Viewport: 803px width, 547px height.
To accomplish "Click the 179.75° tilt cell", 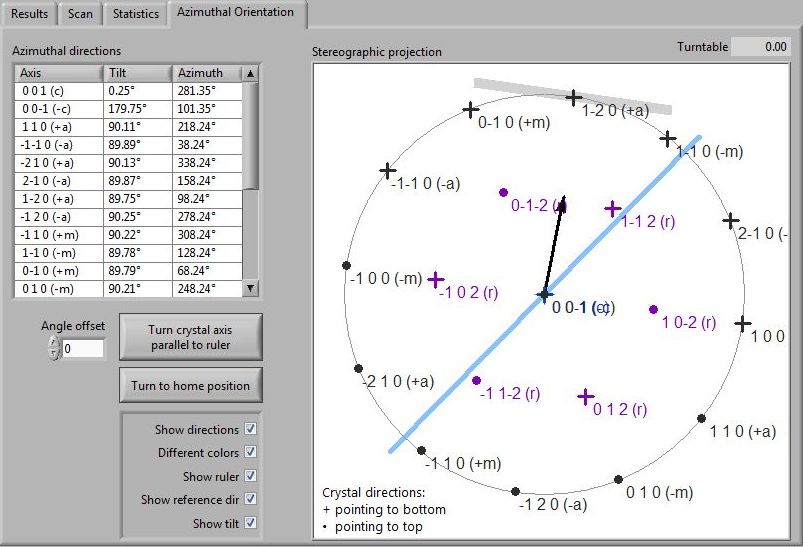I will point(138,109).
